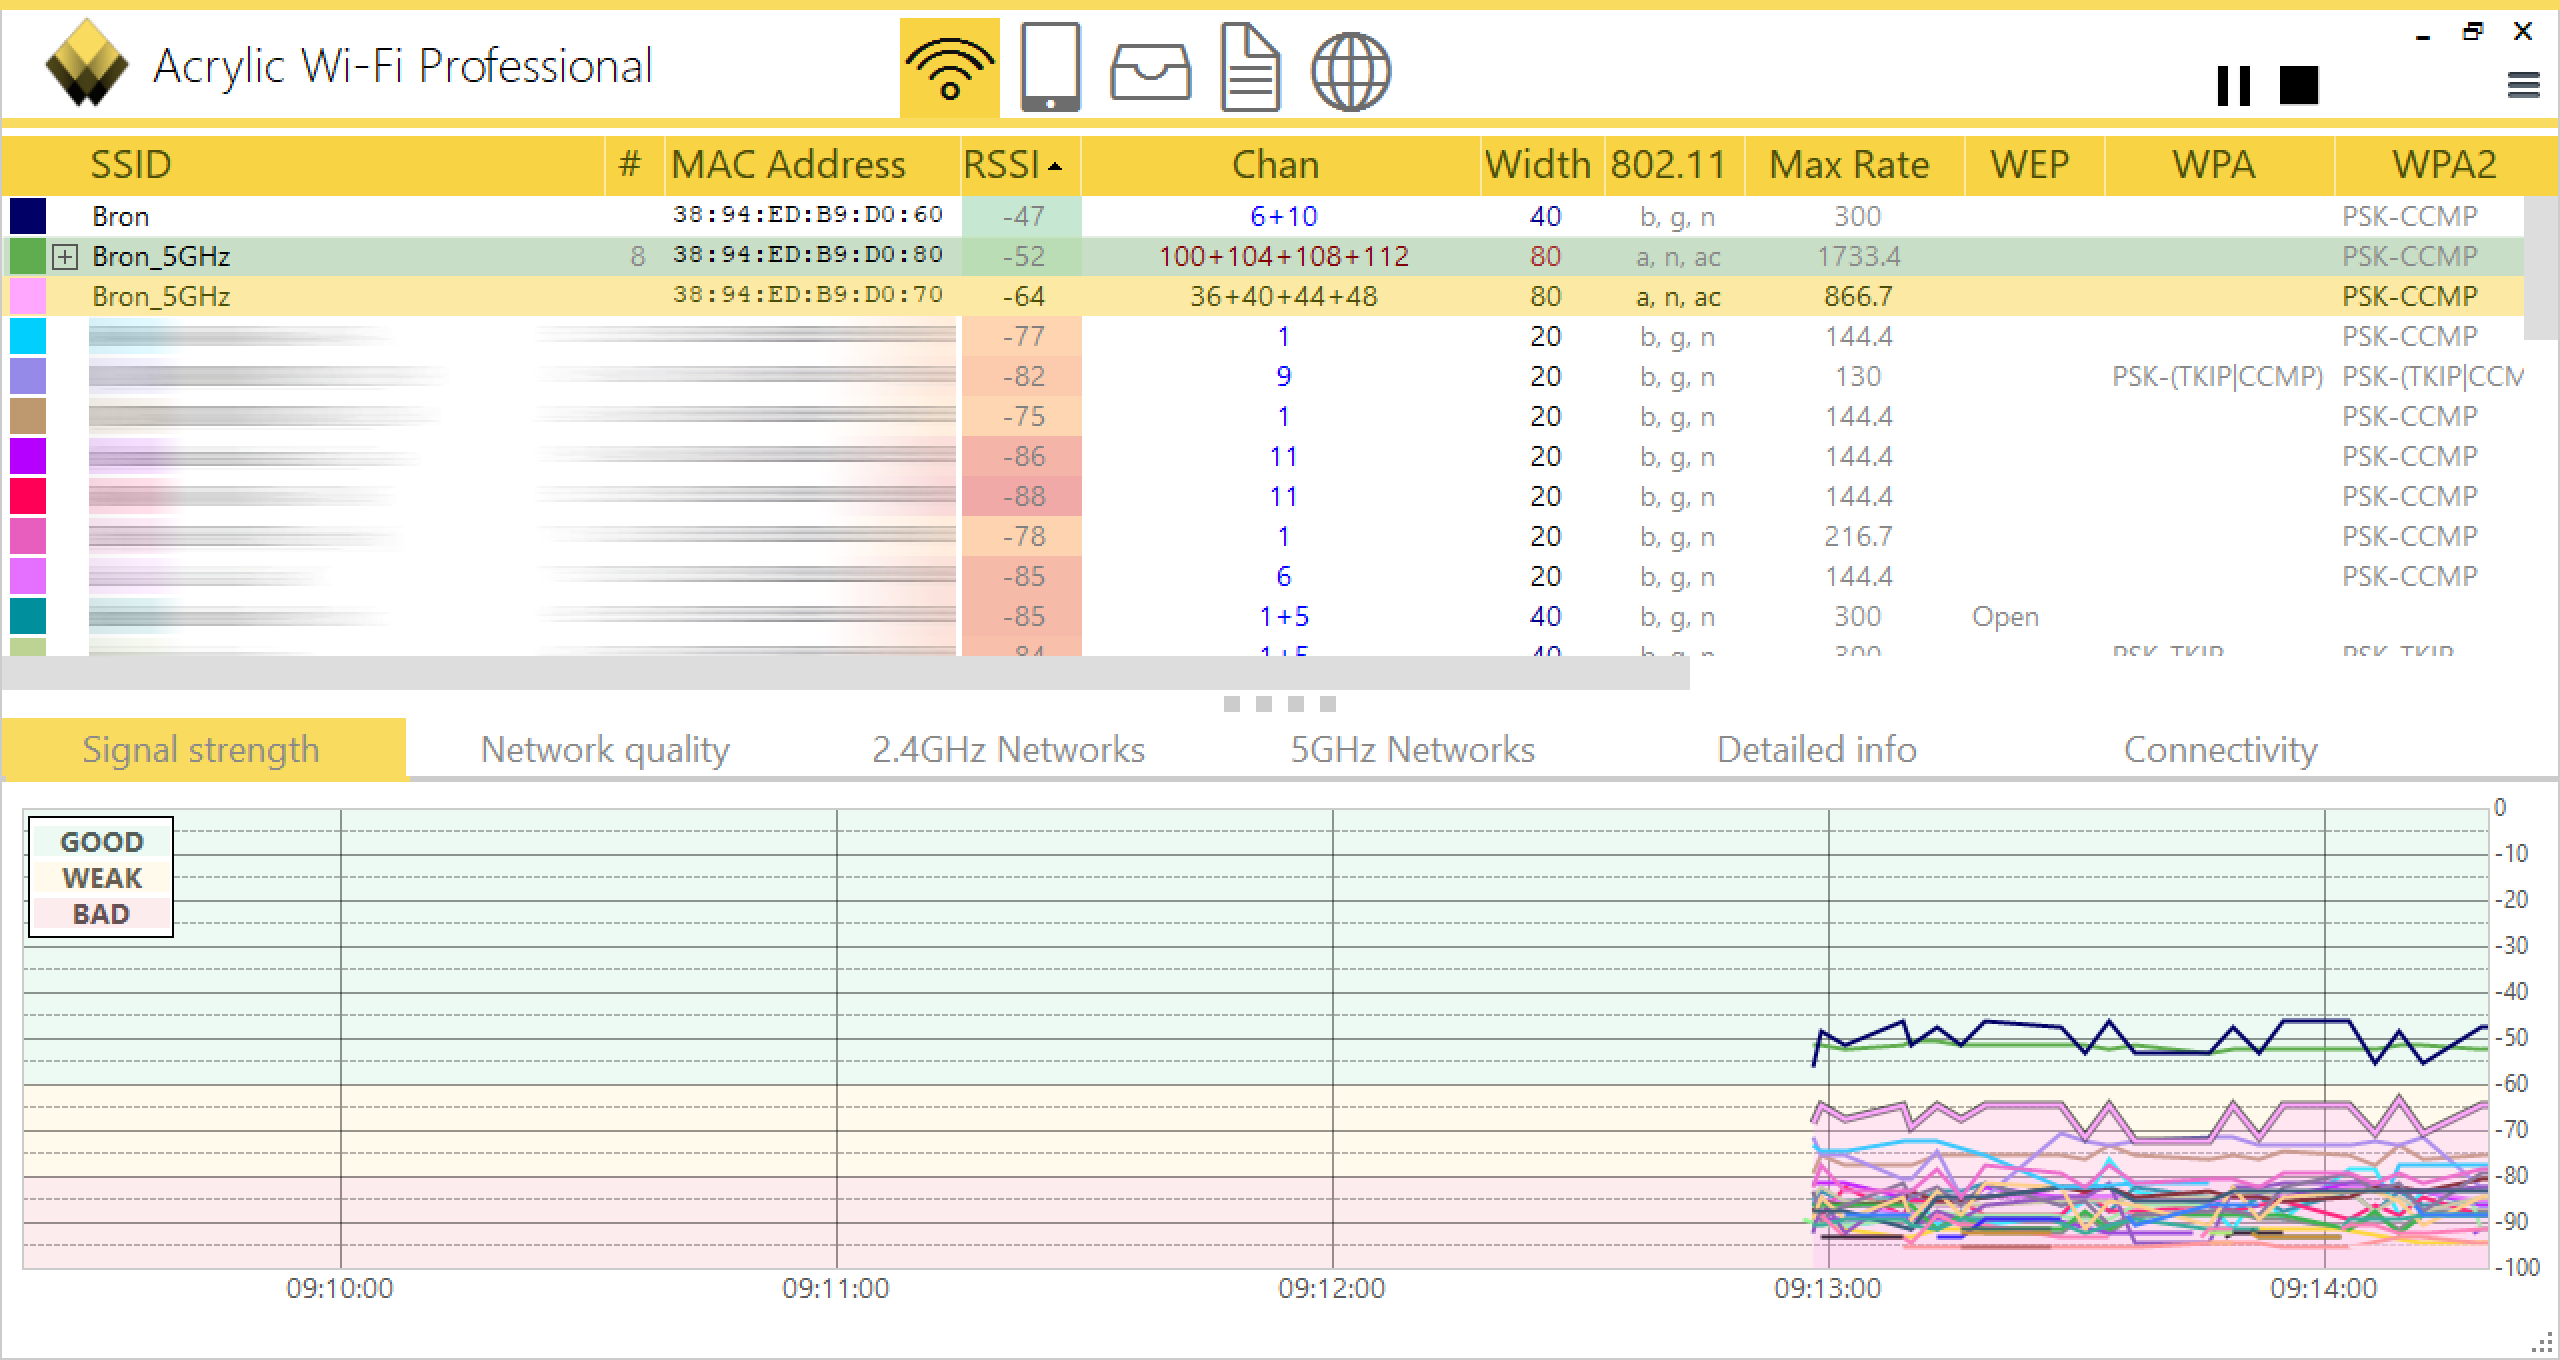Open the mobile devices view icon
2560x1360 pixels.
(1050, 68)
